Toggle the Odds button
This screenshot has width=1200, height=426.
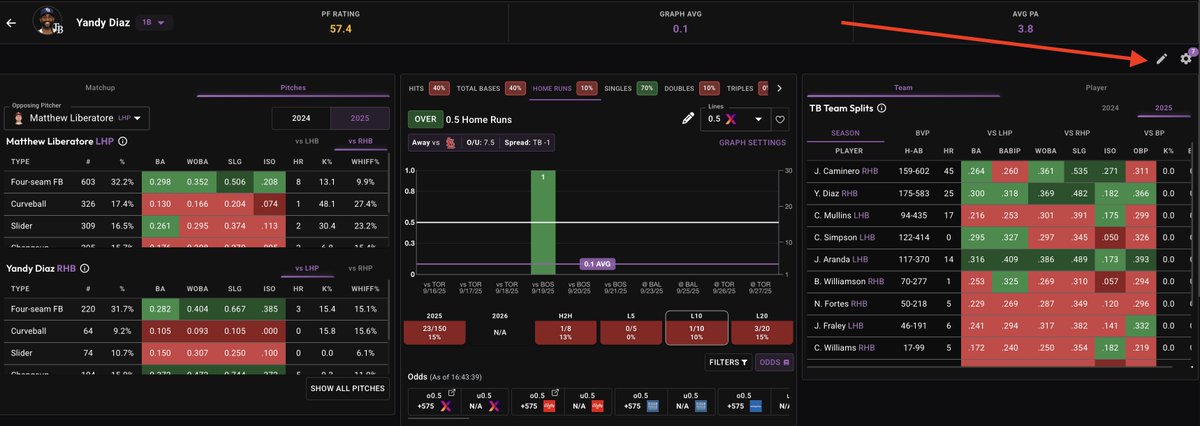[x=774, y=362]
